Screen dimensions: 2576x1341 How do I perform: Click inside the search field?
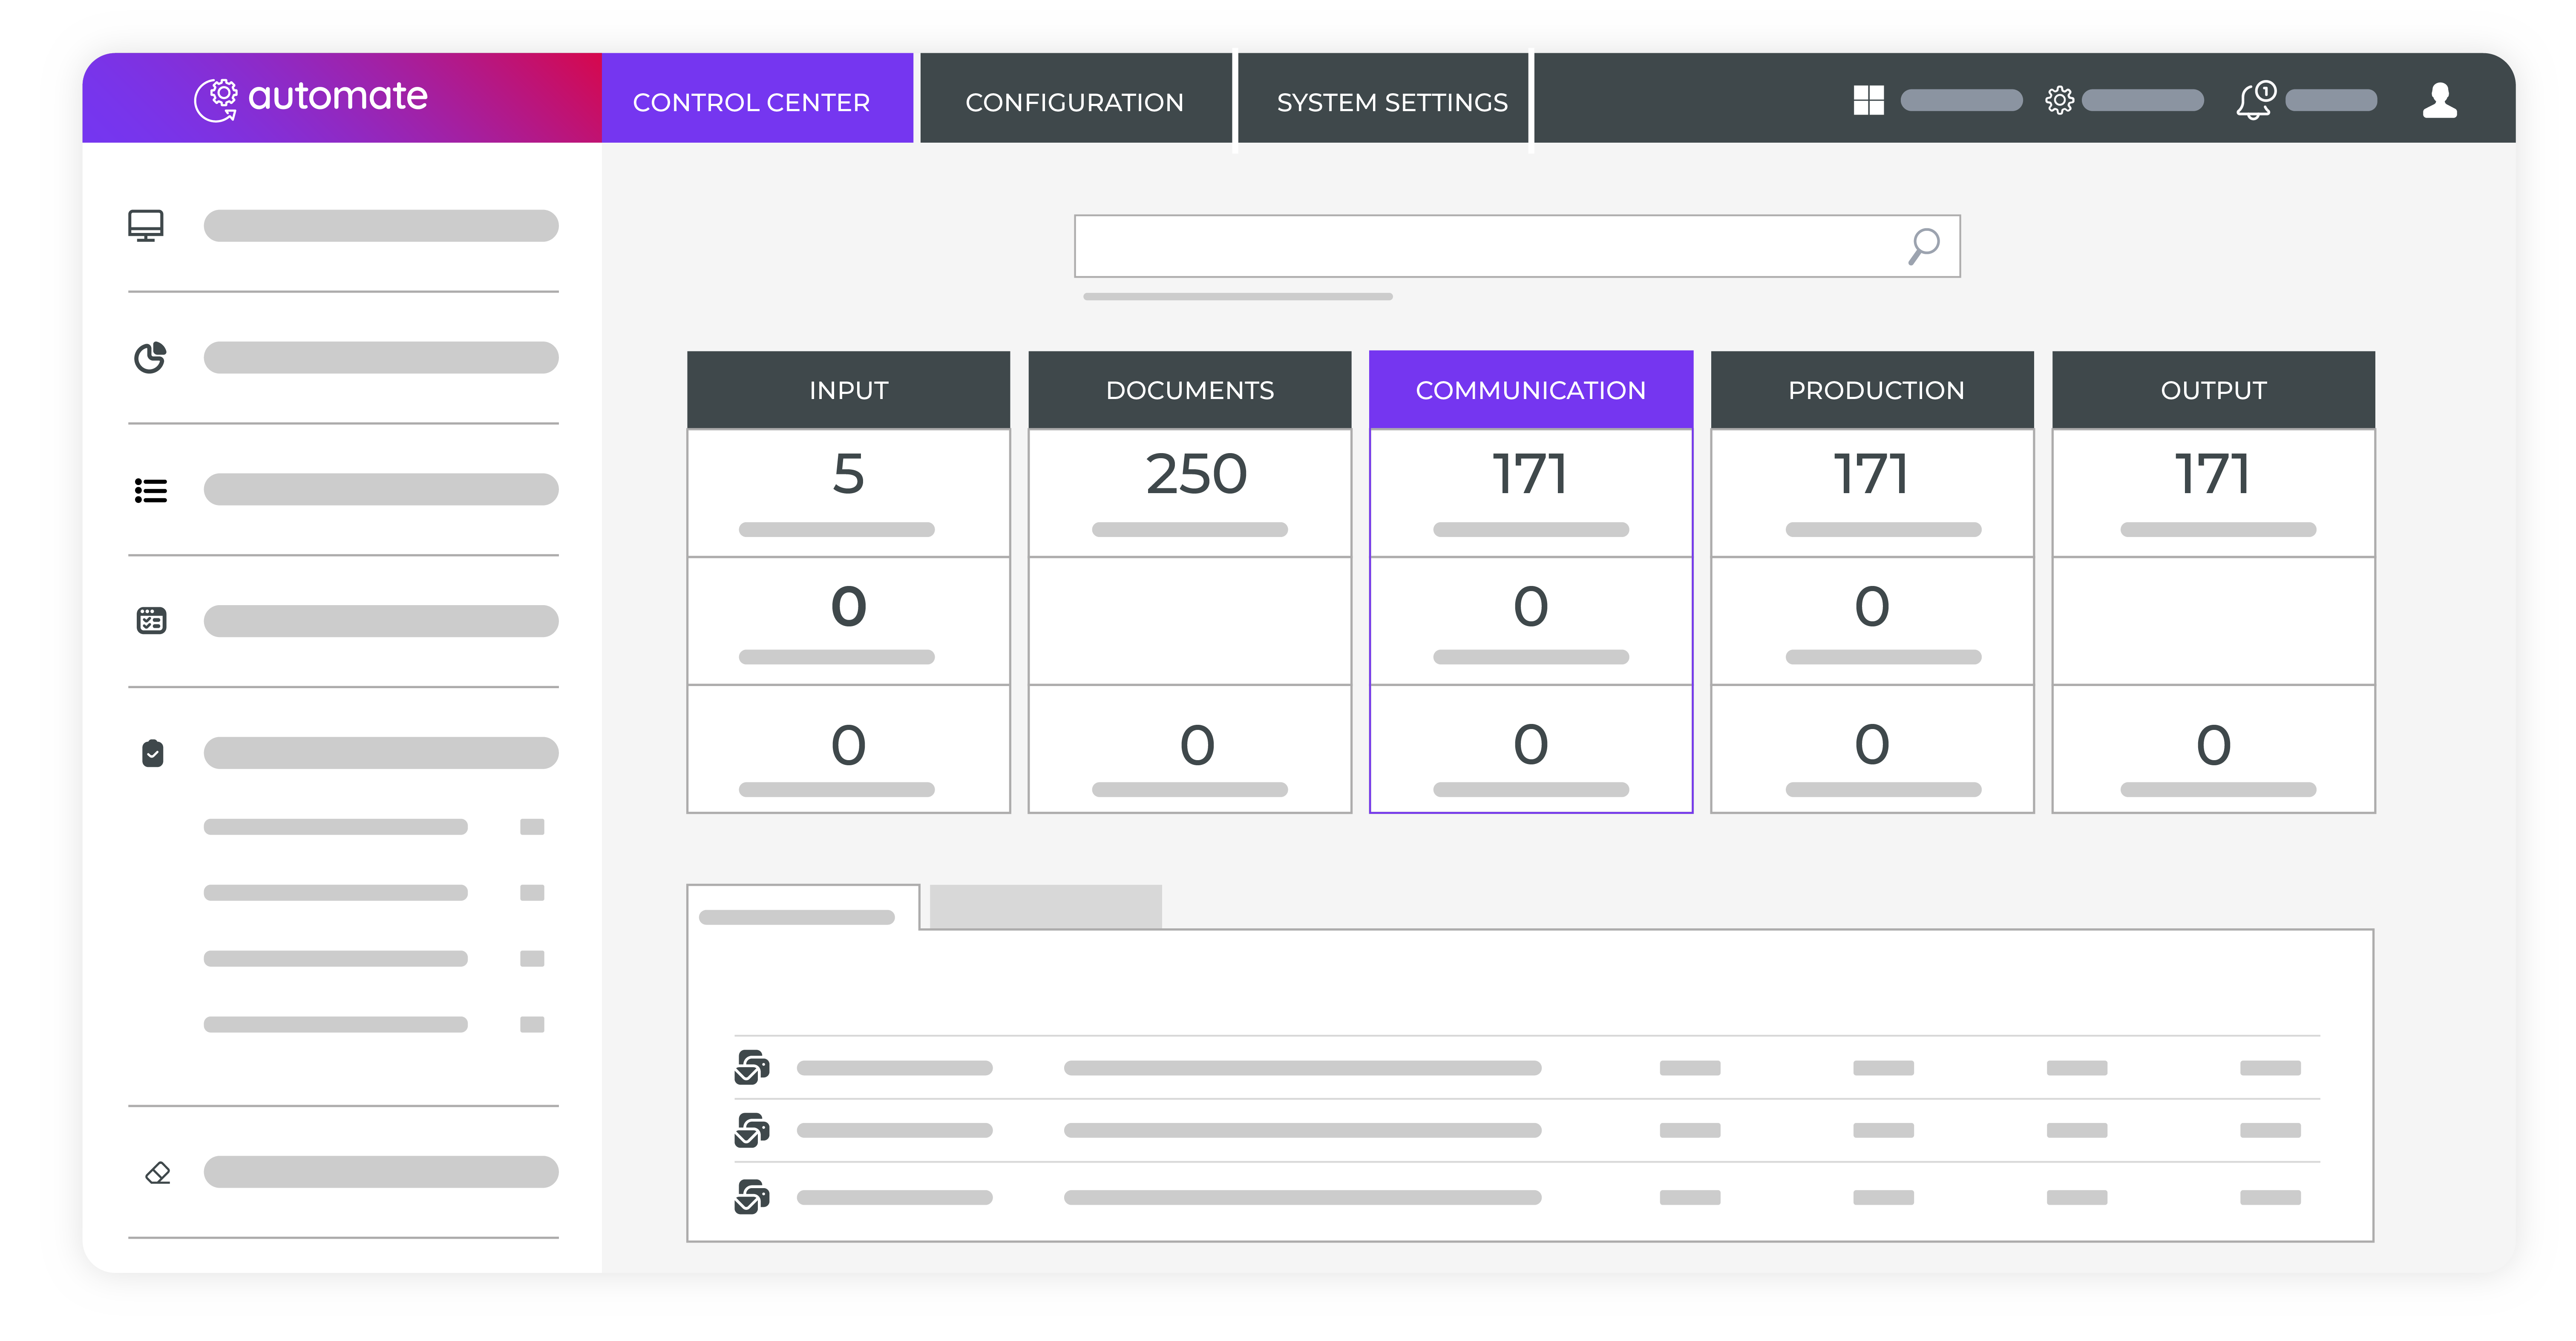click(1516, 246)
